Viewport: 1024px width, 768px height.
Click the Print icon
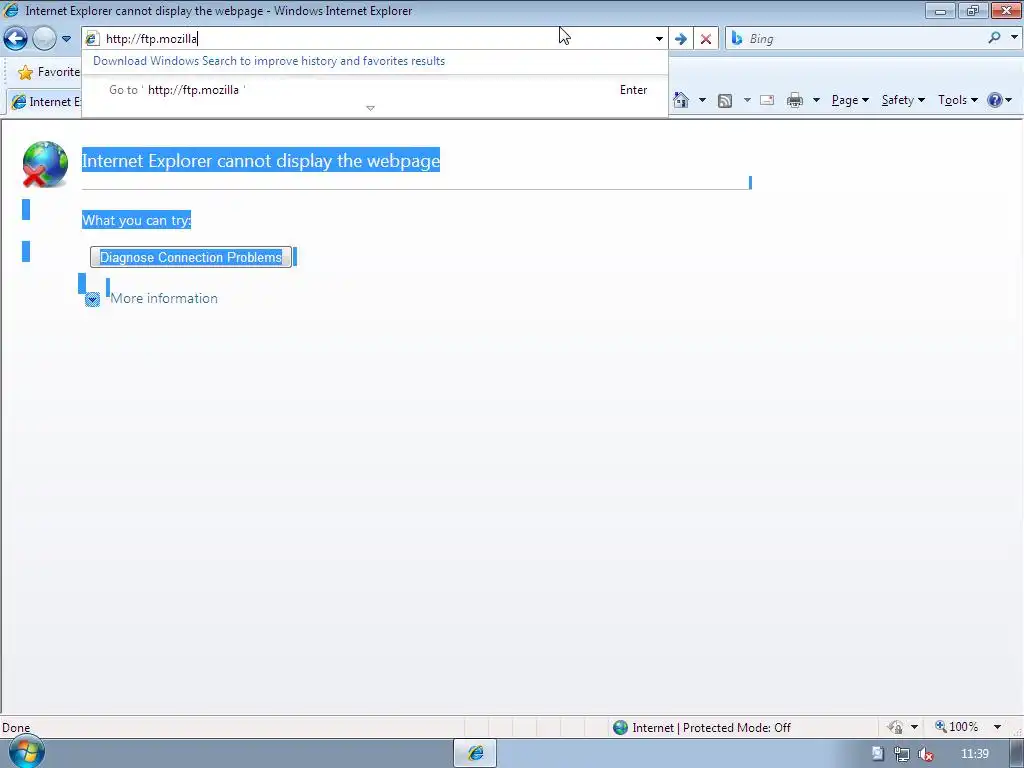click(795, 100)
